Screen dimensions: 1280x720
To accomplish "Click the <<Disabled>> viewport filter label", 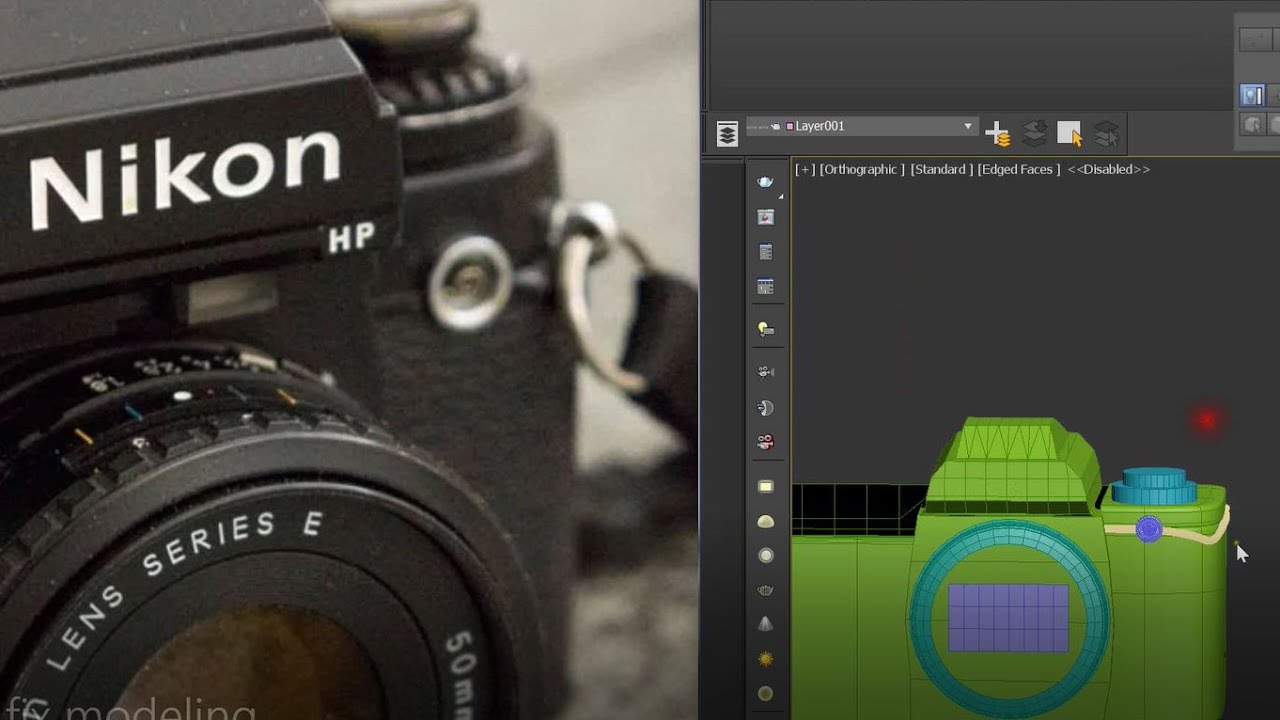I will coord(1108,169).
